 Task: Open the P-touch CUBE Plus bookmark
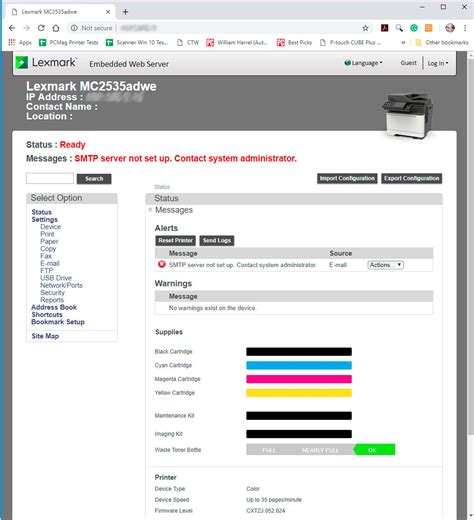click(x=350, y=42)
